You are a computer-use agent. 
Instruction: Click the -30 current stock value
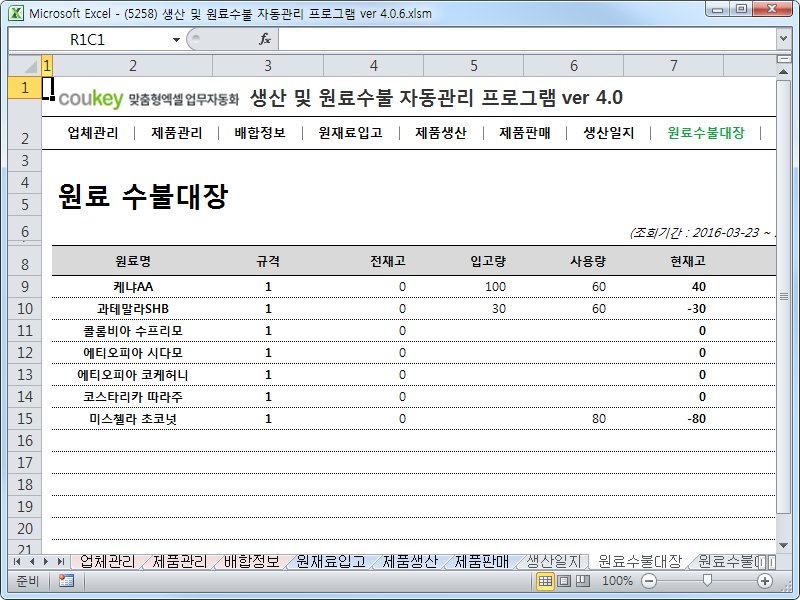tap(696, 309)
